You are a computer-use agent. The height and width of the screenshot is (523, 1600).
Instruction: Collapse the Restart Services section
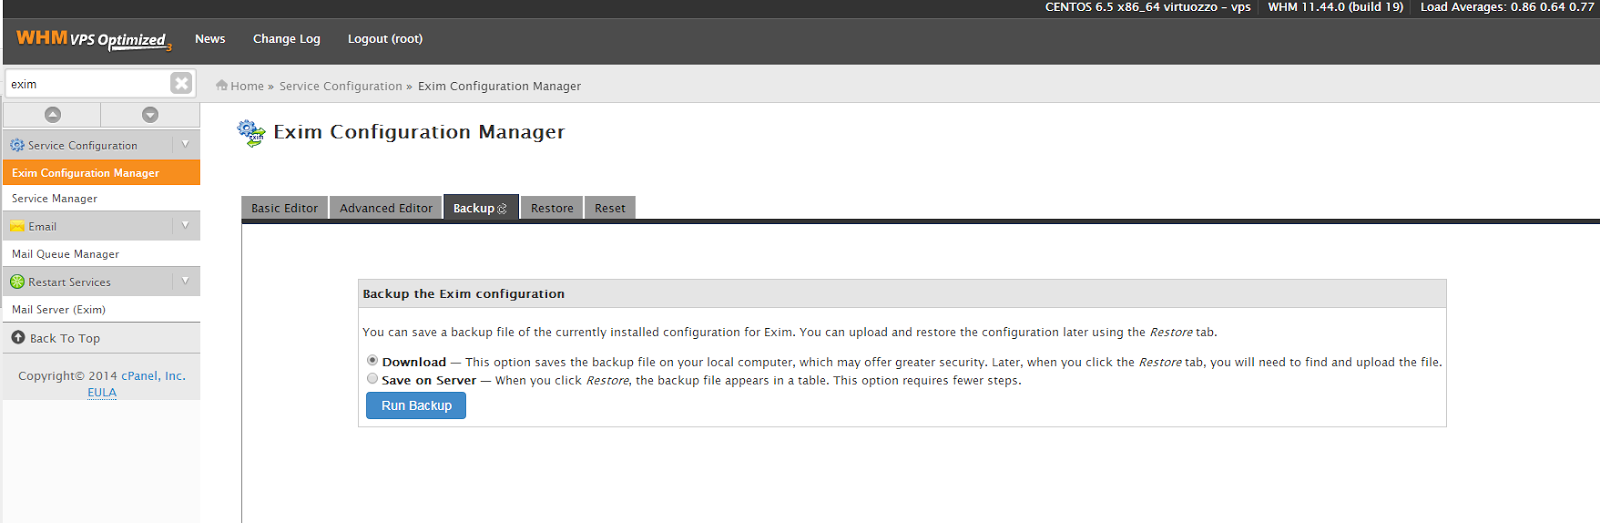185,282
